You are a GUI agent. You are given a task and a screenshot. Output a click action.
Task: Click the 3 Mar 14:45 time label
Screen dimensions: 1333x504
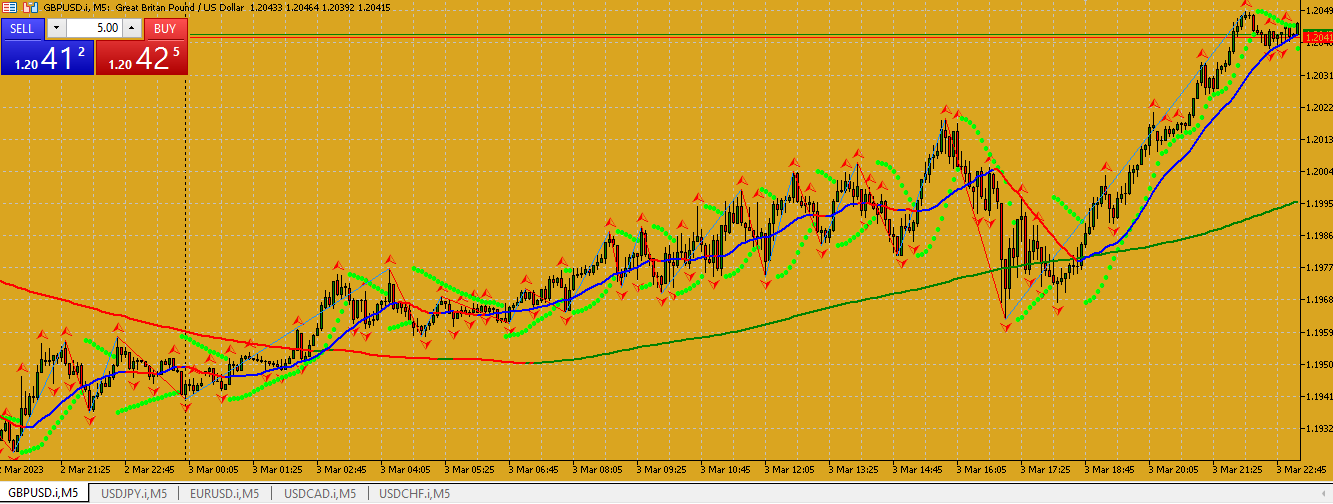pos(917,468)
